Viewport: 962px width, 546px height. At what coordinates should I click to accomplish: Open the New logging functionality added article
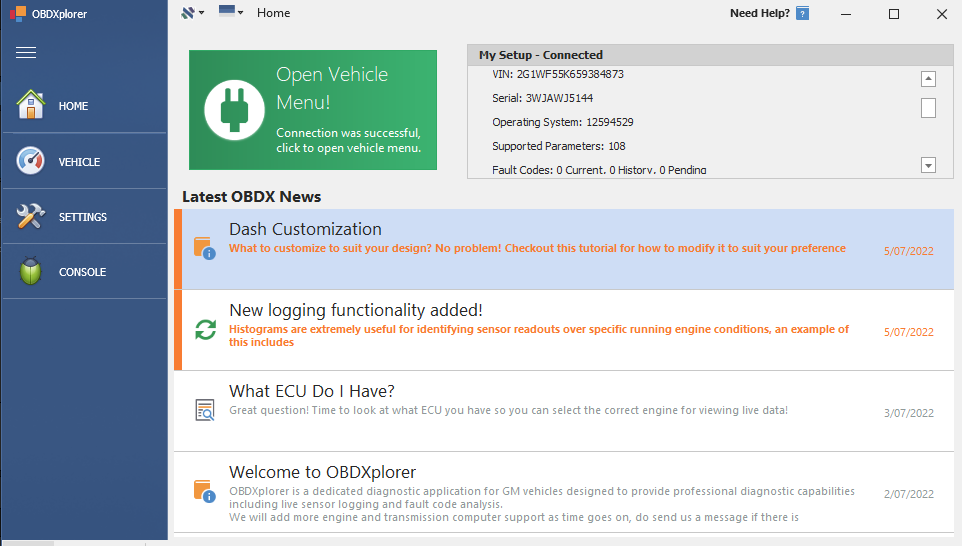click(564, 330)
